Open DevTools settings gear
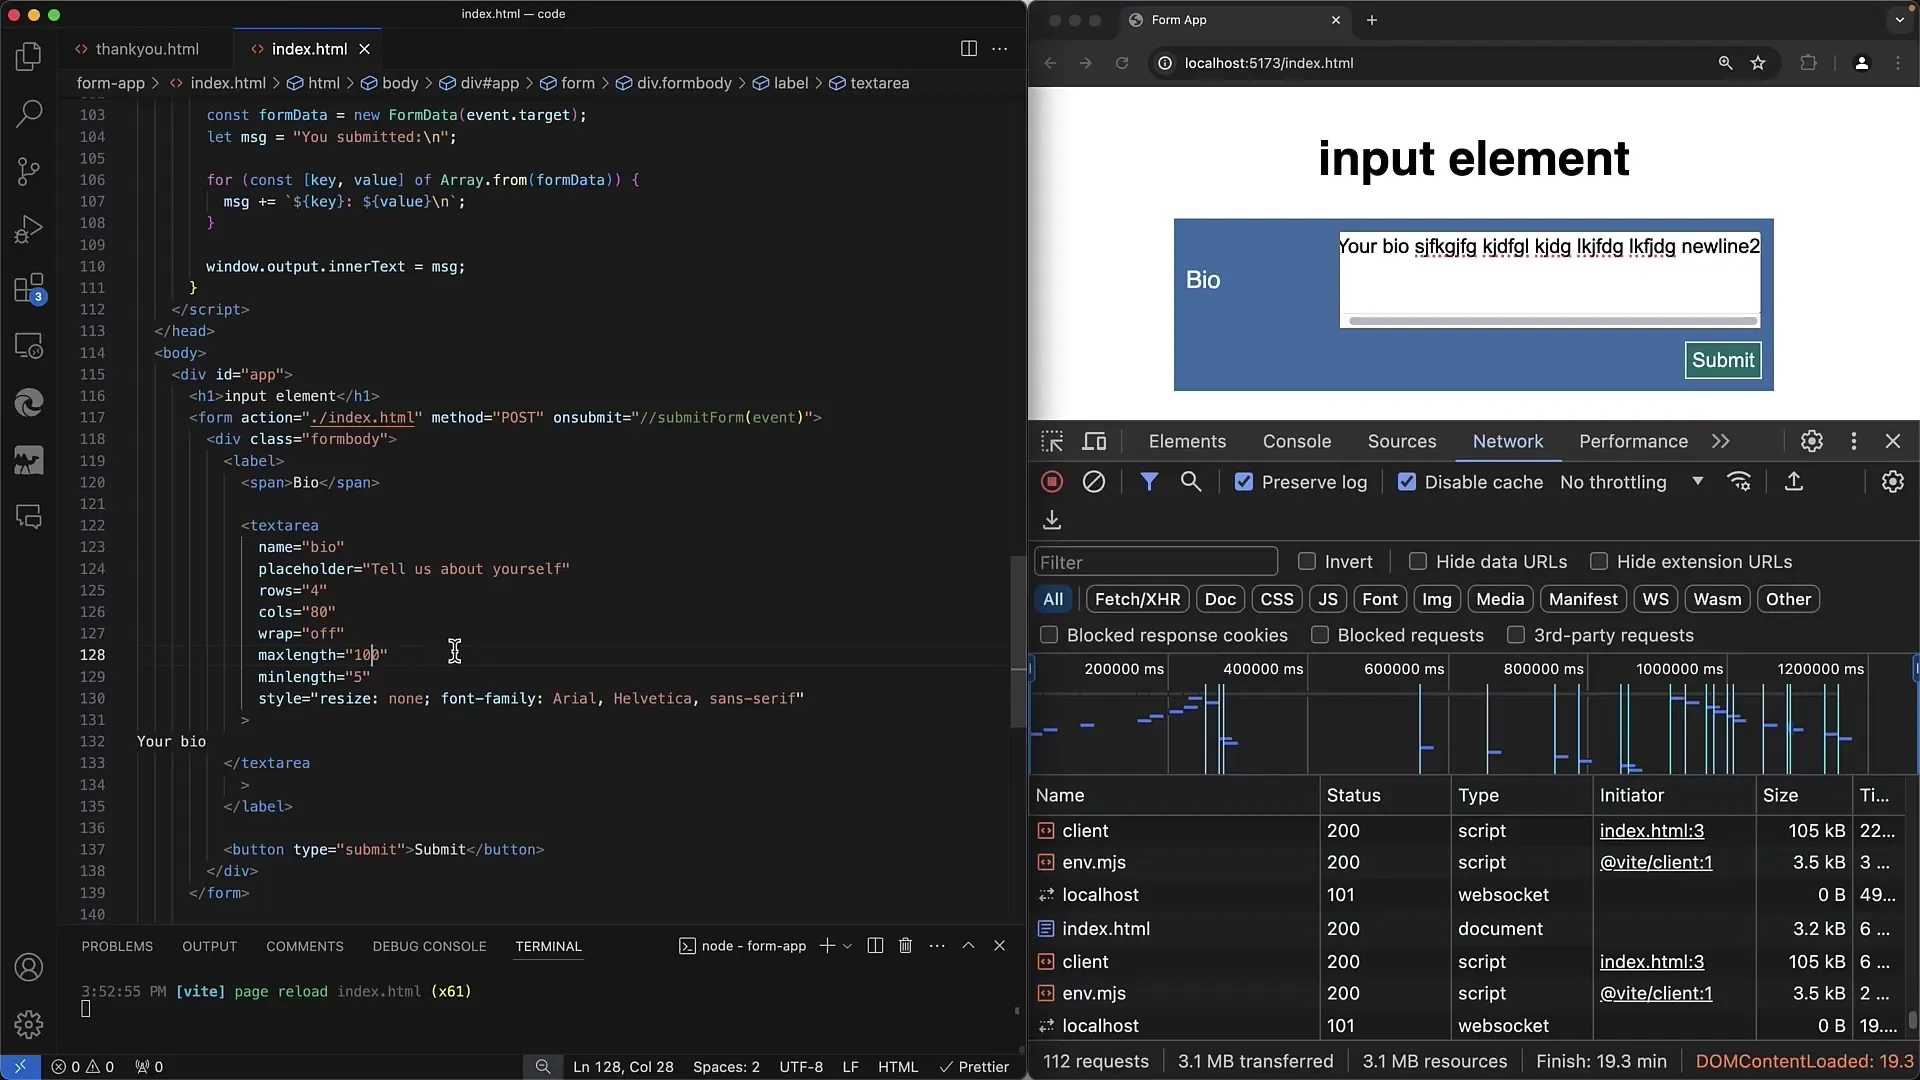The height and width of the screenshot is (1080, 1920). coord(1812,441)
